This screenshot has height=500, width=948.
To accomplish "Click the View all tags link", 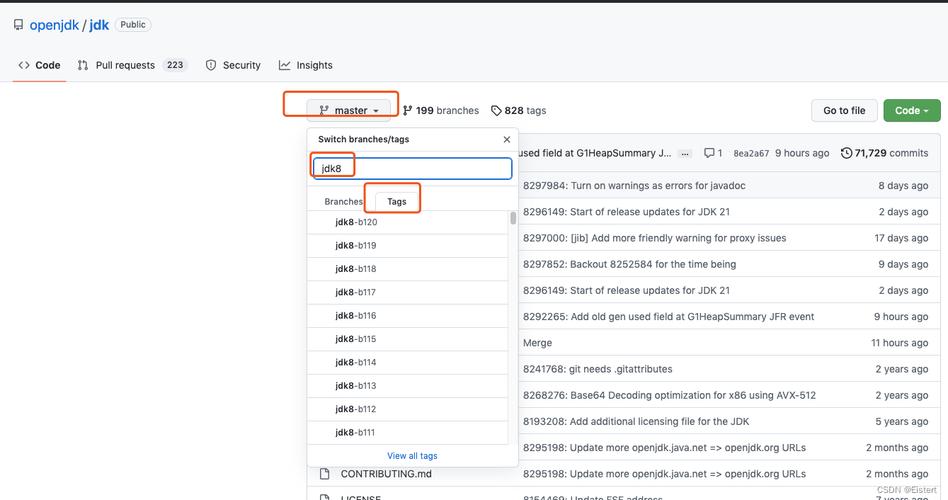I will point(412,456).
